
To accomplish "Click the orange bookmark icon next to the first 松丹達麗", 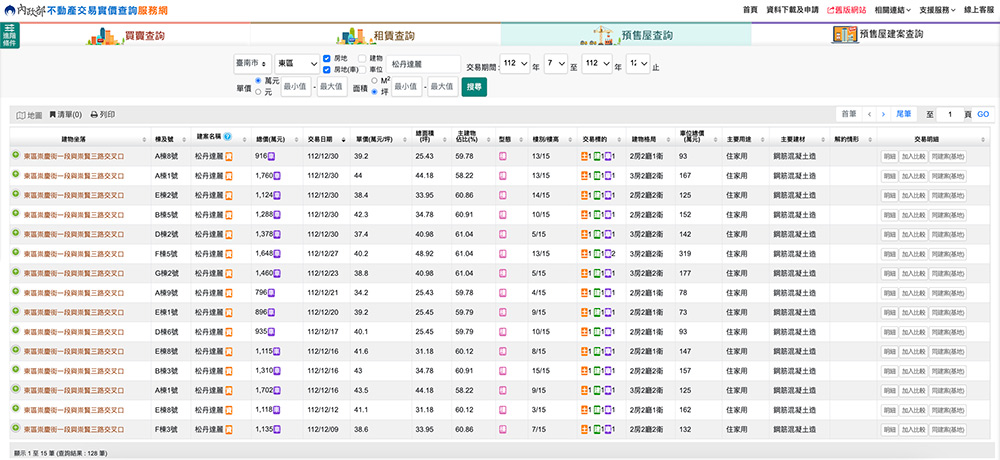I will coord(228,156).
